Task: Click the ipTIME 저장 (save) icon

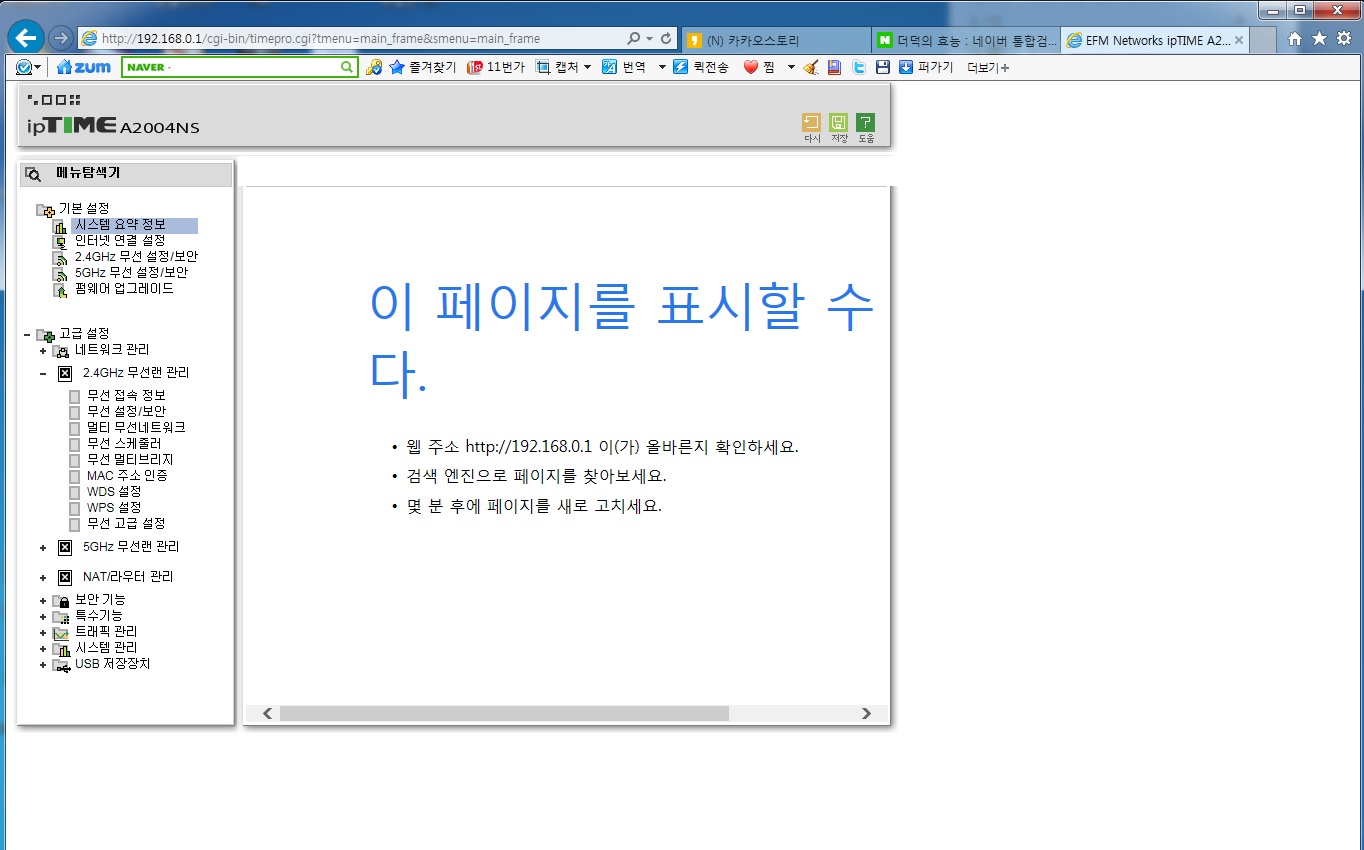Action: coord(838,123)
